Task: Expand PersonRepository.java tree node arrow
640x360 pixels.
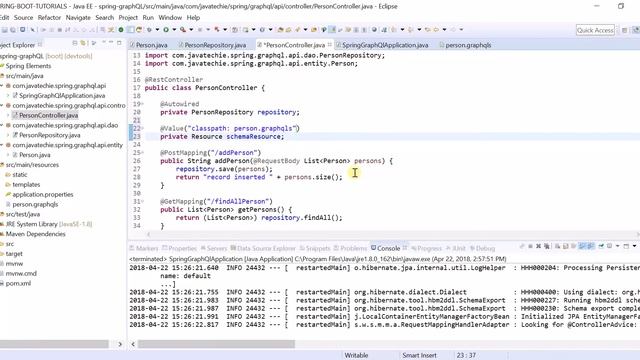Action: [x=8, y=135]
